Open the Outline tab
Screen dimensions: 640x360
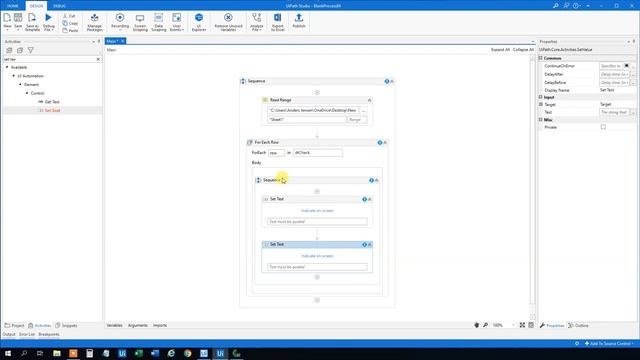pyautogui.click(x=579, y=325)
